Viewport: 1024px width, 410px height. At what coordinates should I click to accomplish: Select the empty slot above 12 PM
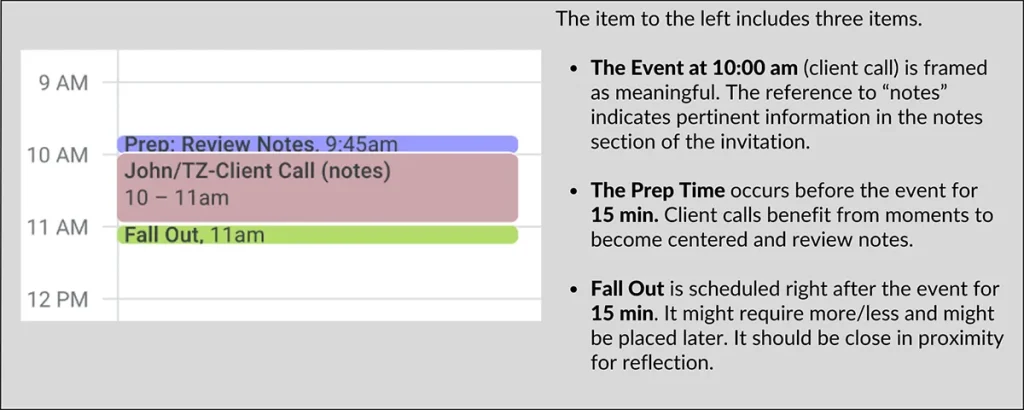(x=329, y=271)
